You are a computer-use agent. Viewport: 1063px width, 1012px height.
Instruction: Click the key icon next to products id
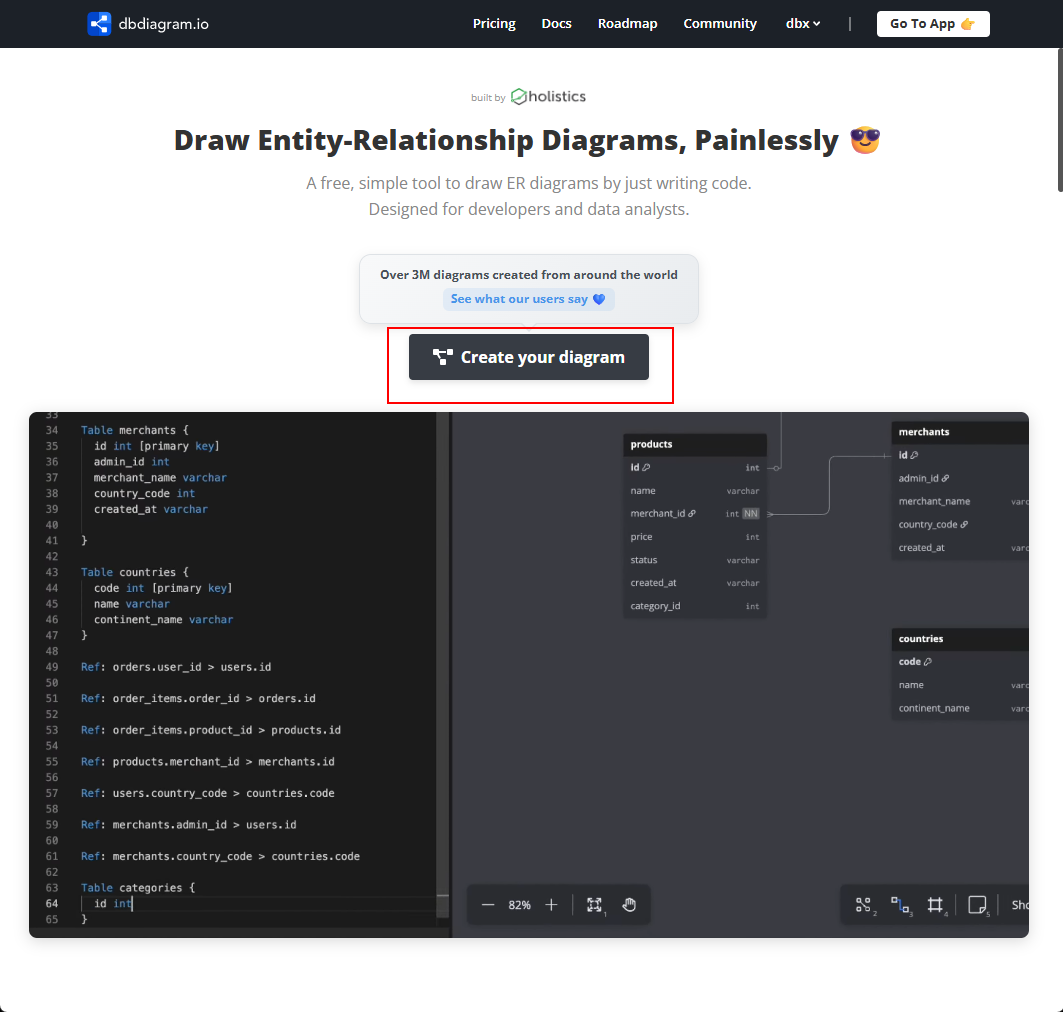[646, 468]
